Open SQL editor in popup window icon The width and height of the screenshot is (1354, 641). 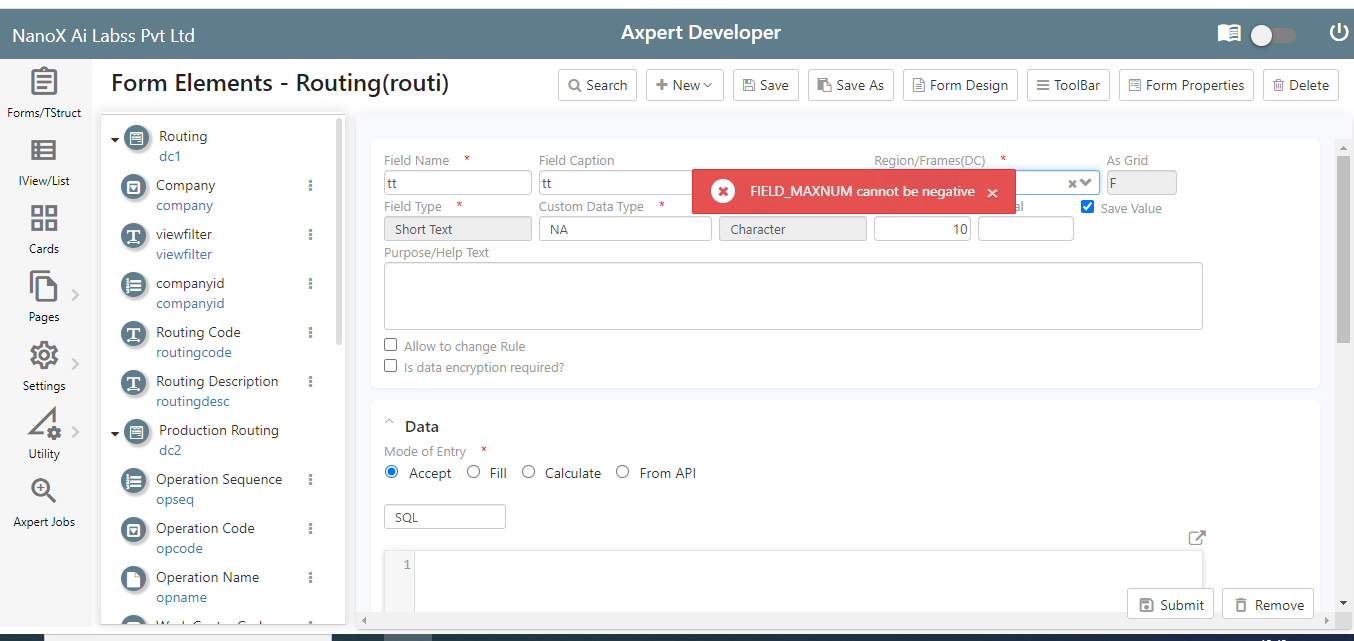click(1196, 538)
